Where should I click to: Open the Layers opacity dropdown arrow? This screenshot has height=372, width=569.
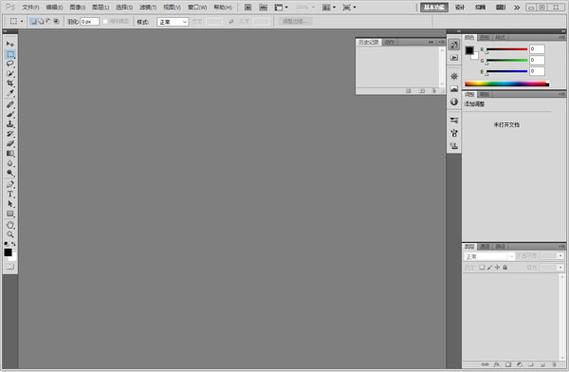click(x=561, y=256)
